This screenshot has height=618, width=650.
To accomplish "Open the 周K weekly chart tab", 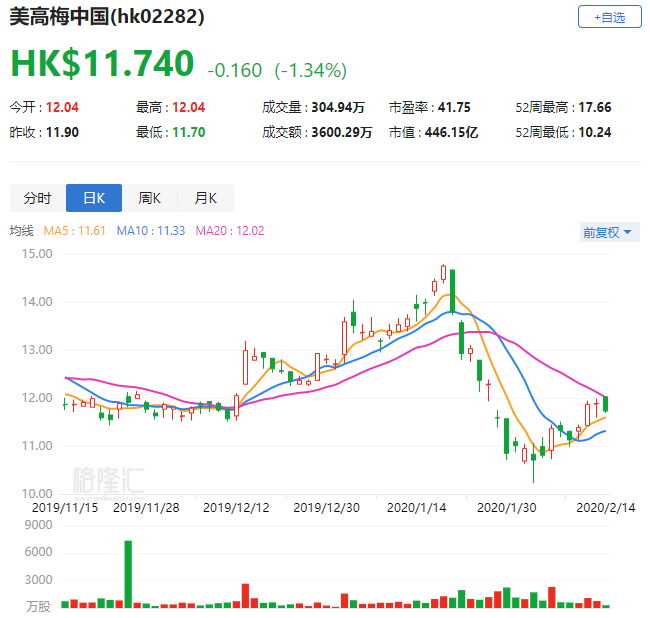I will click(x=150, y=198).
